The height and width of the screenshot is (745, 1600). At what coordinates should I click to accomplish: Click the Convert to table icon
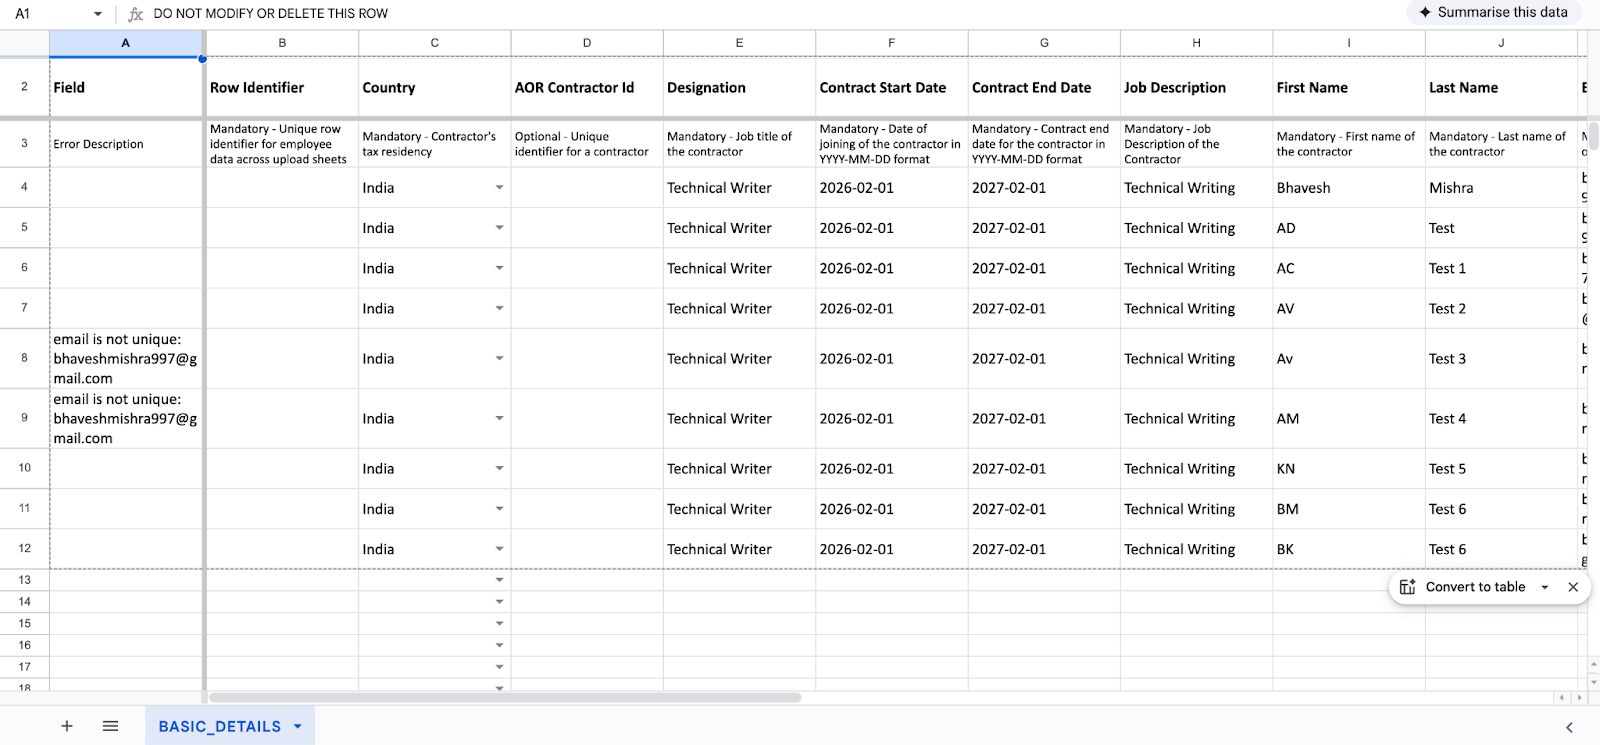pyautogui.click(x=1407, y=587)
